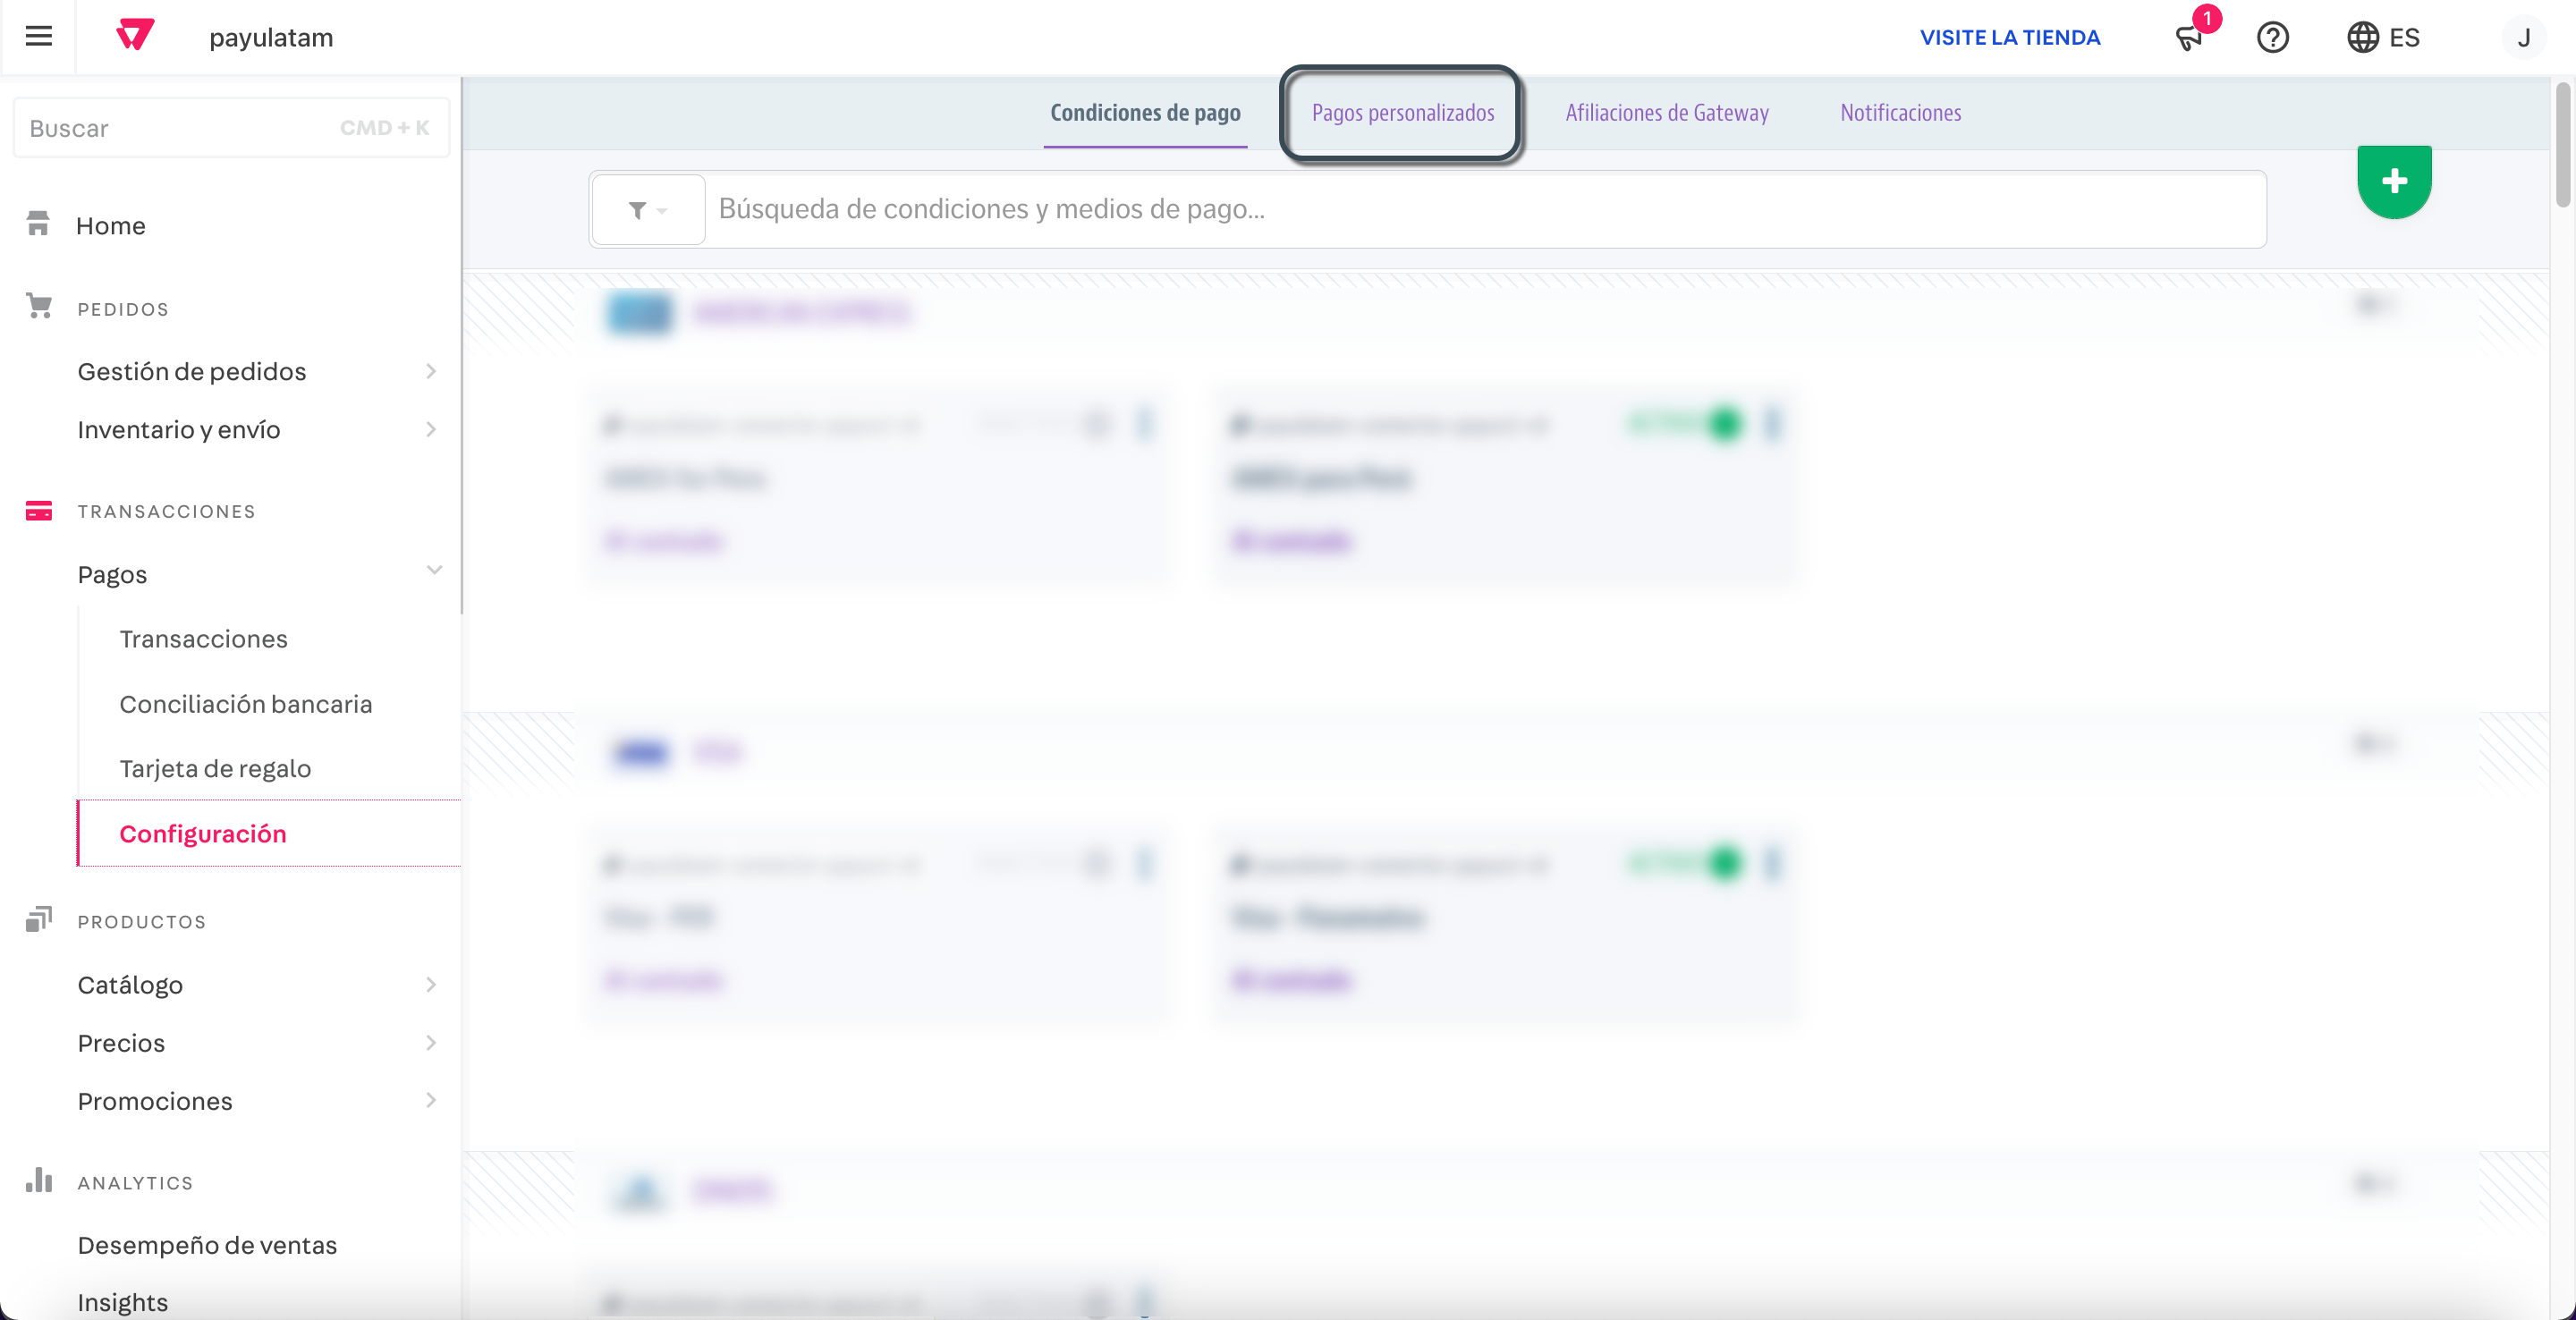Click the Home store icon
This screenshot has width=2576, height=1320.
[38, 224]
